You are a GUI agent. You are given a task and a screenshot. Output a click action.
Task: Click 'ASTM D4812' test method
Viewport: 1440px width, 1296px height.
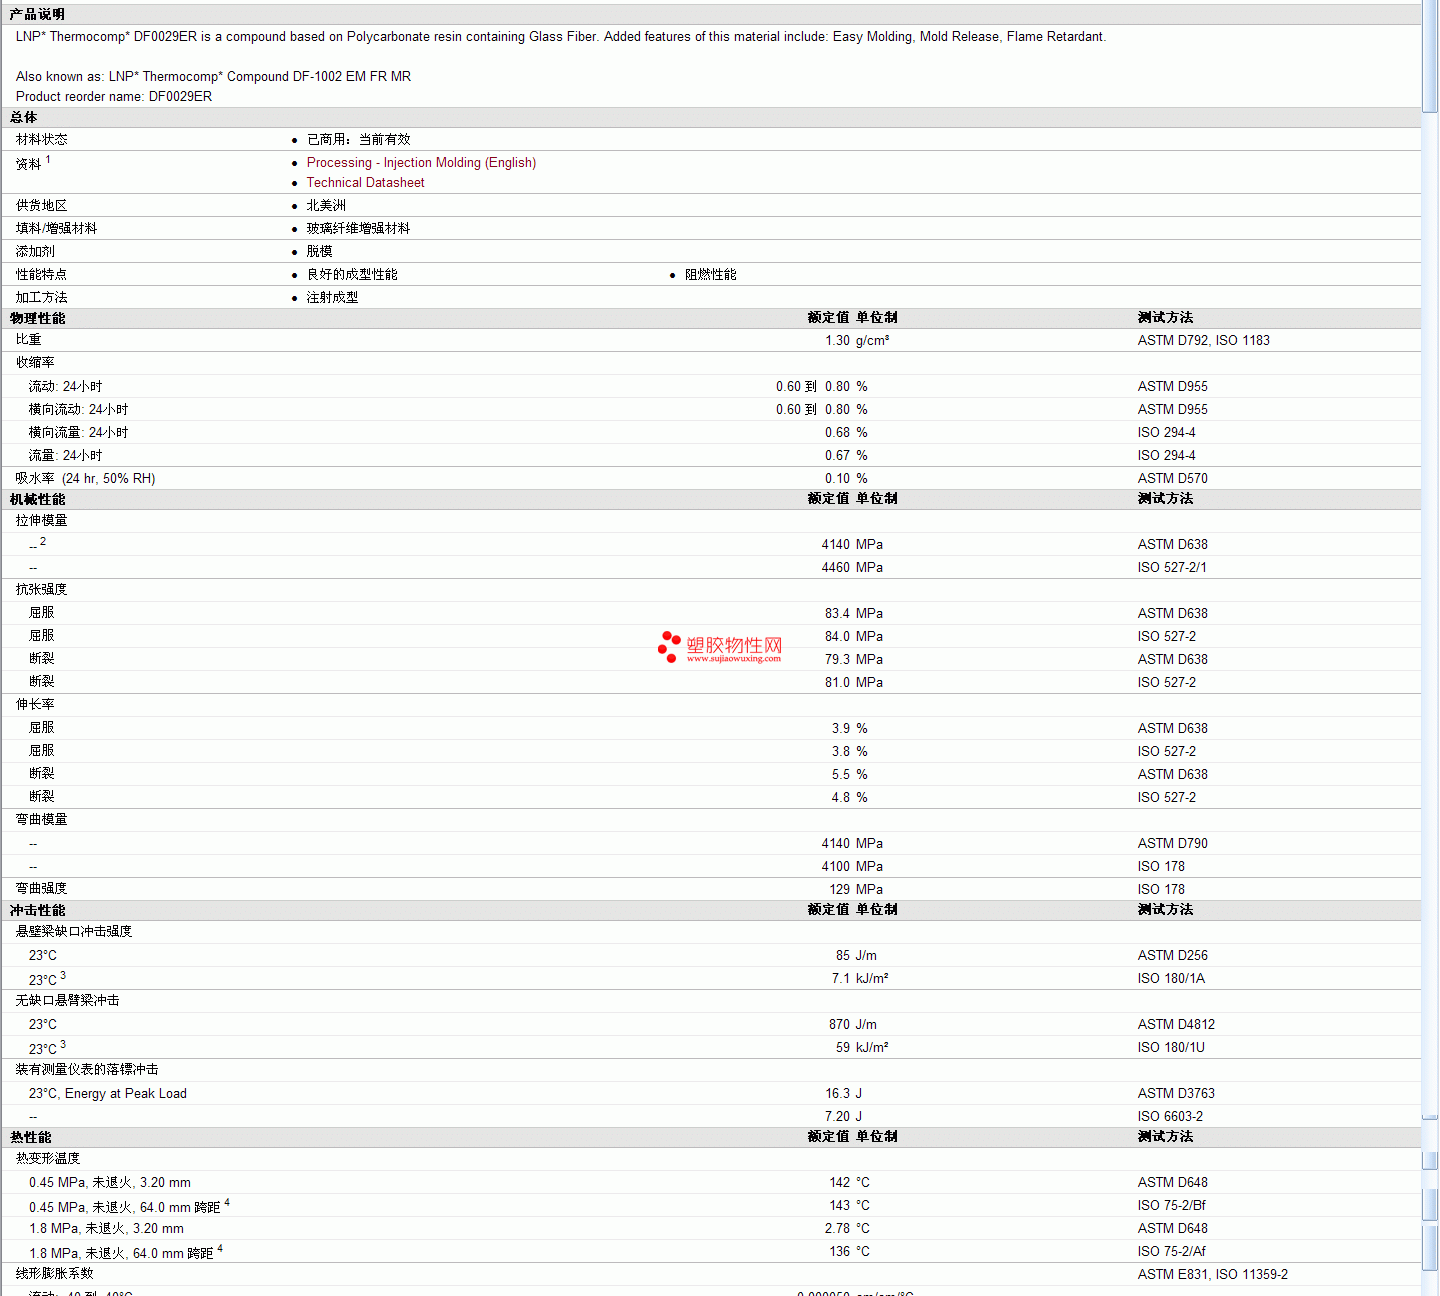click(1176, 1025)
